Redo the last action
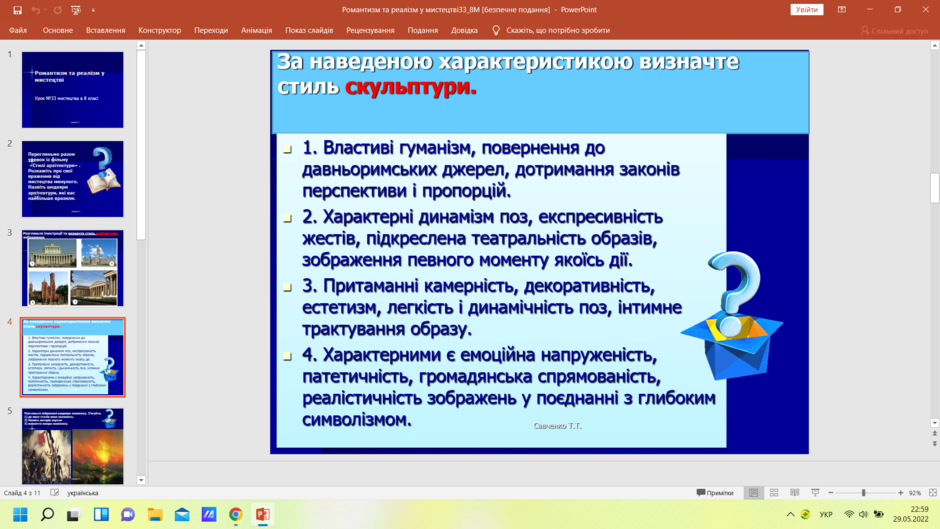The width and height of the screenshot is (940, 529). tap(58, 10)
